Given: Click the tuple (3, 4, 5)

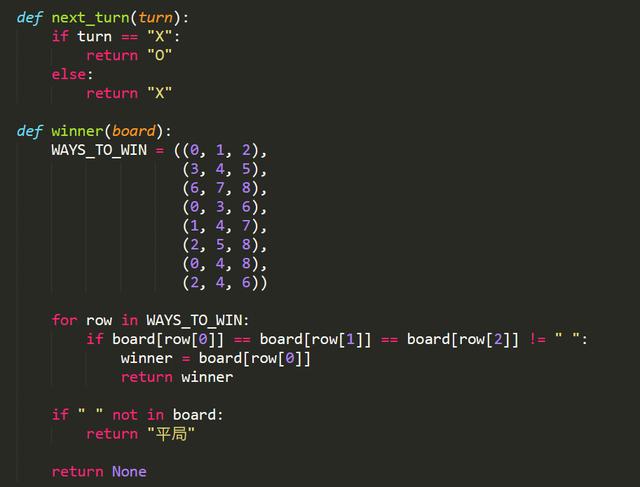Looking at the screenshot, I should tap(220, 169).
